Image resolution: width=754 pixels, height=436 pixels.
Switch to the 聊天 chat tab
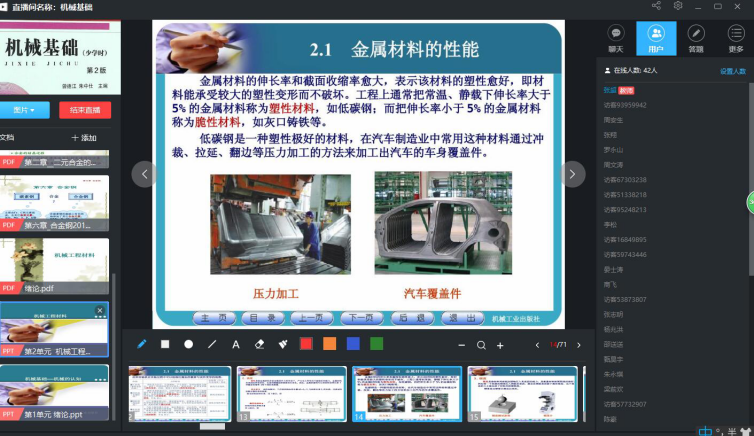pos(616,37)
